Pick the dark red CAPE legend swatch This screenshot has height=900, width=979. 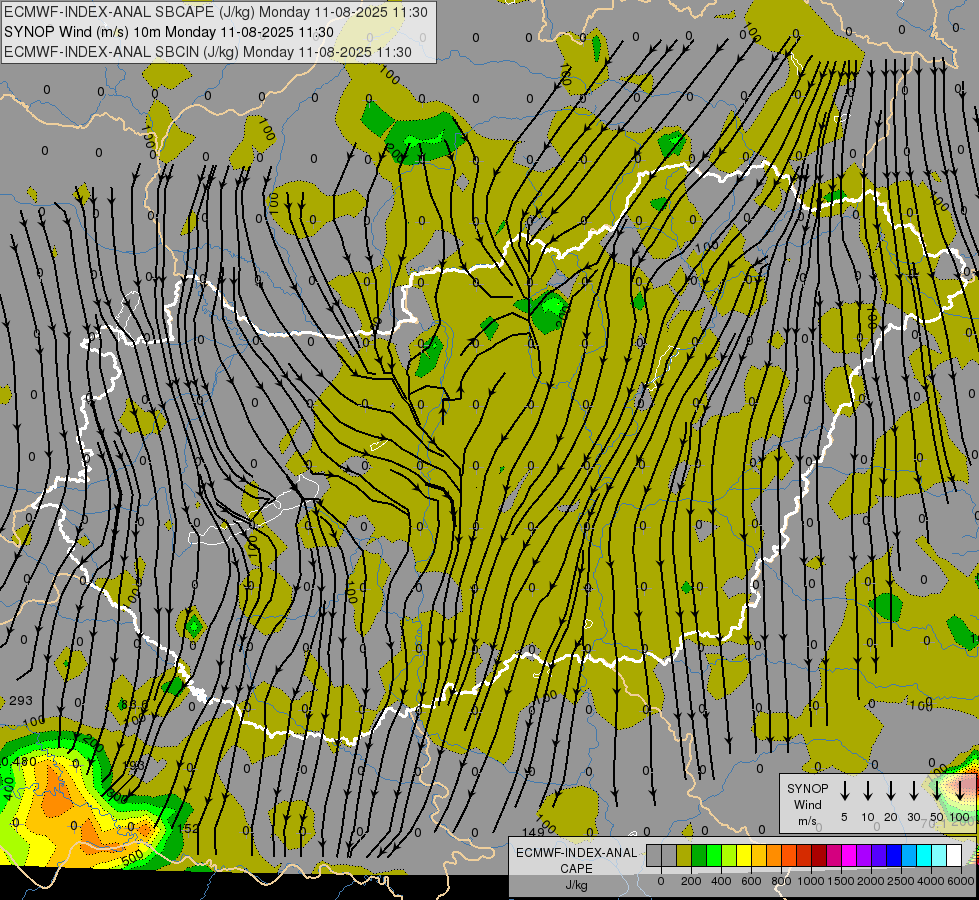point(819,855)
